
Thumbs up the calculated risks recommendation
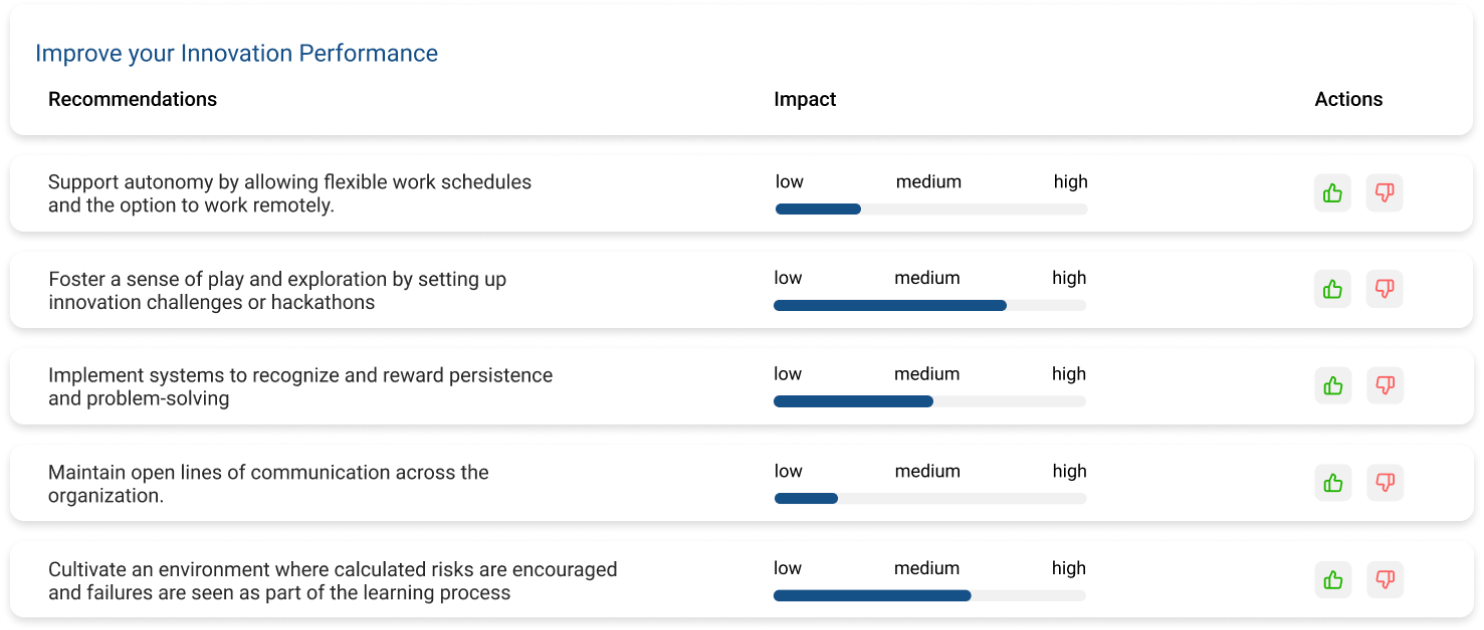[x=1332, y=579]
